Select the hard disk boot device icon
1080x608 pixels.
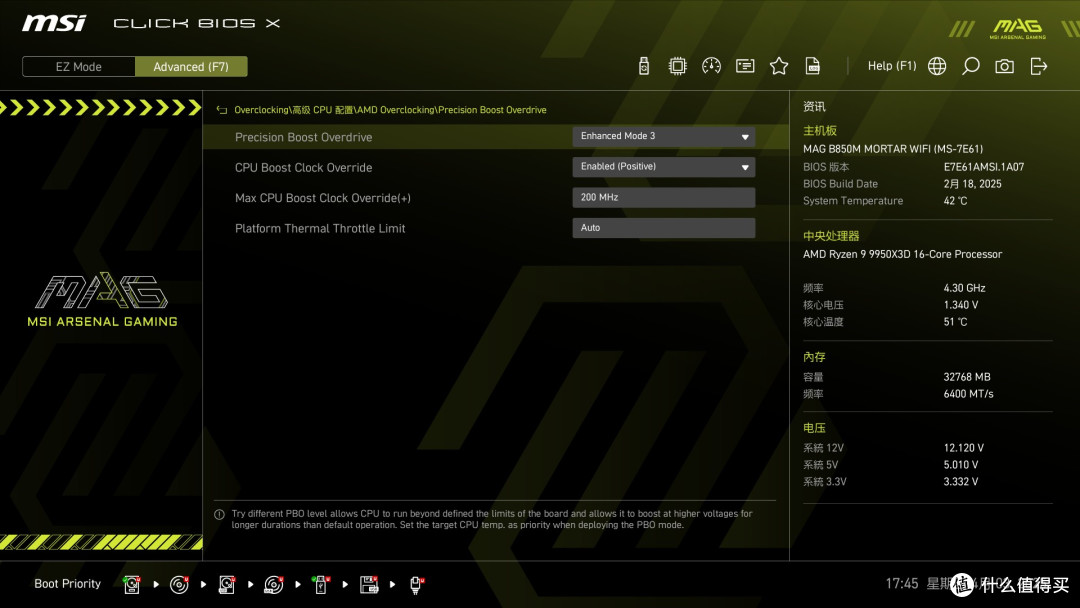point(132,585)
